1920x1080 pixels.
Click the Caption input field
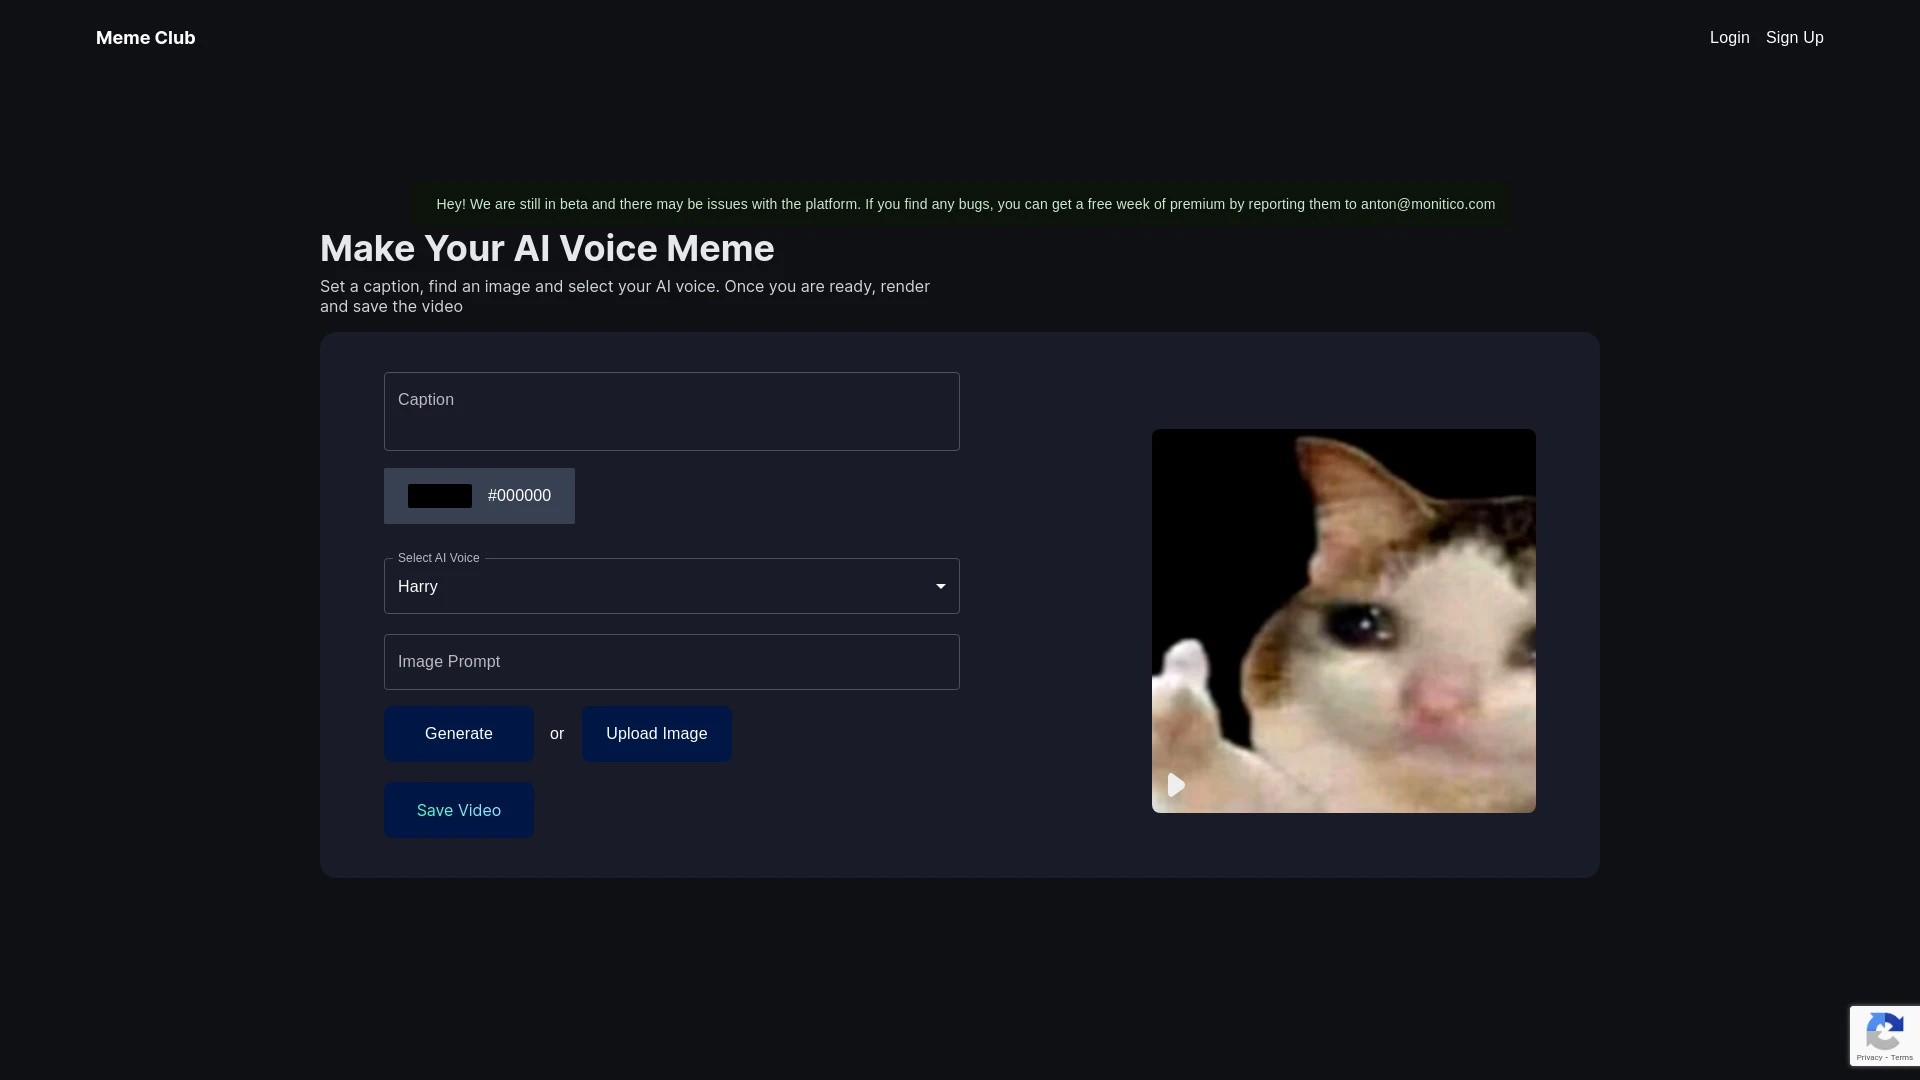pos(671,410)
